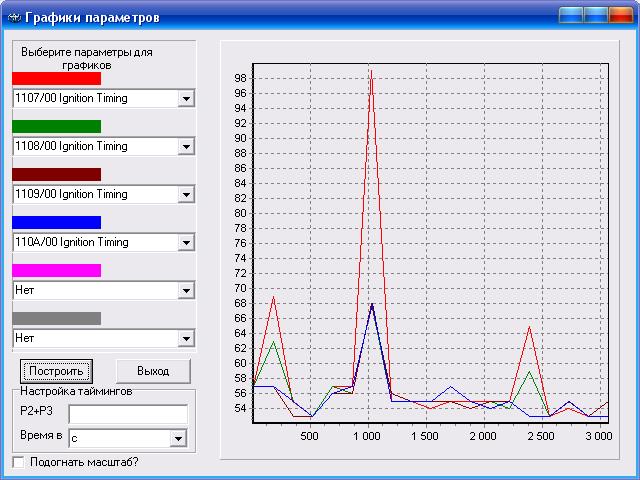Select the gray color swatch

point(56,318)
